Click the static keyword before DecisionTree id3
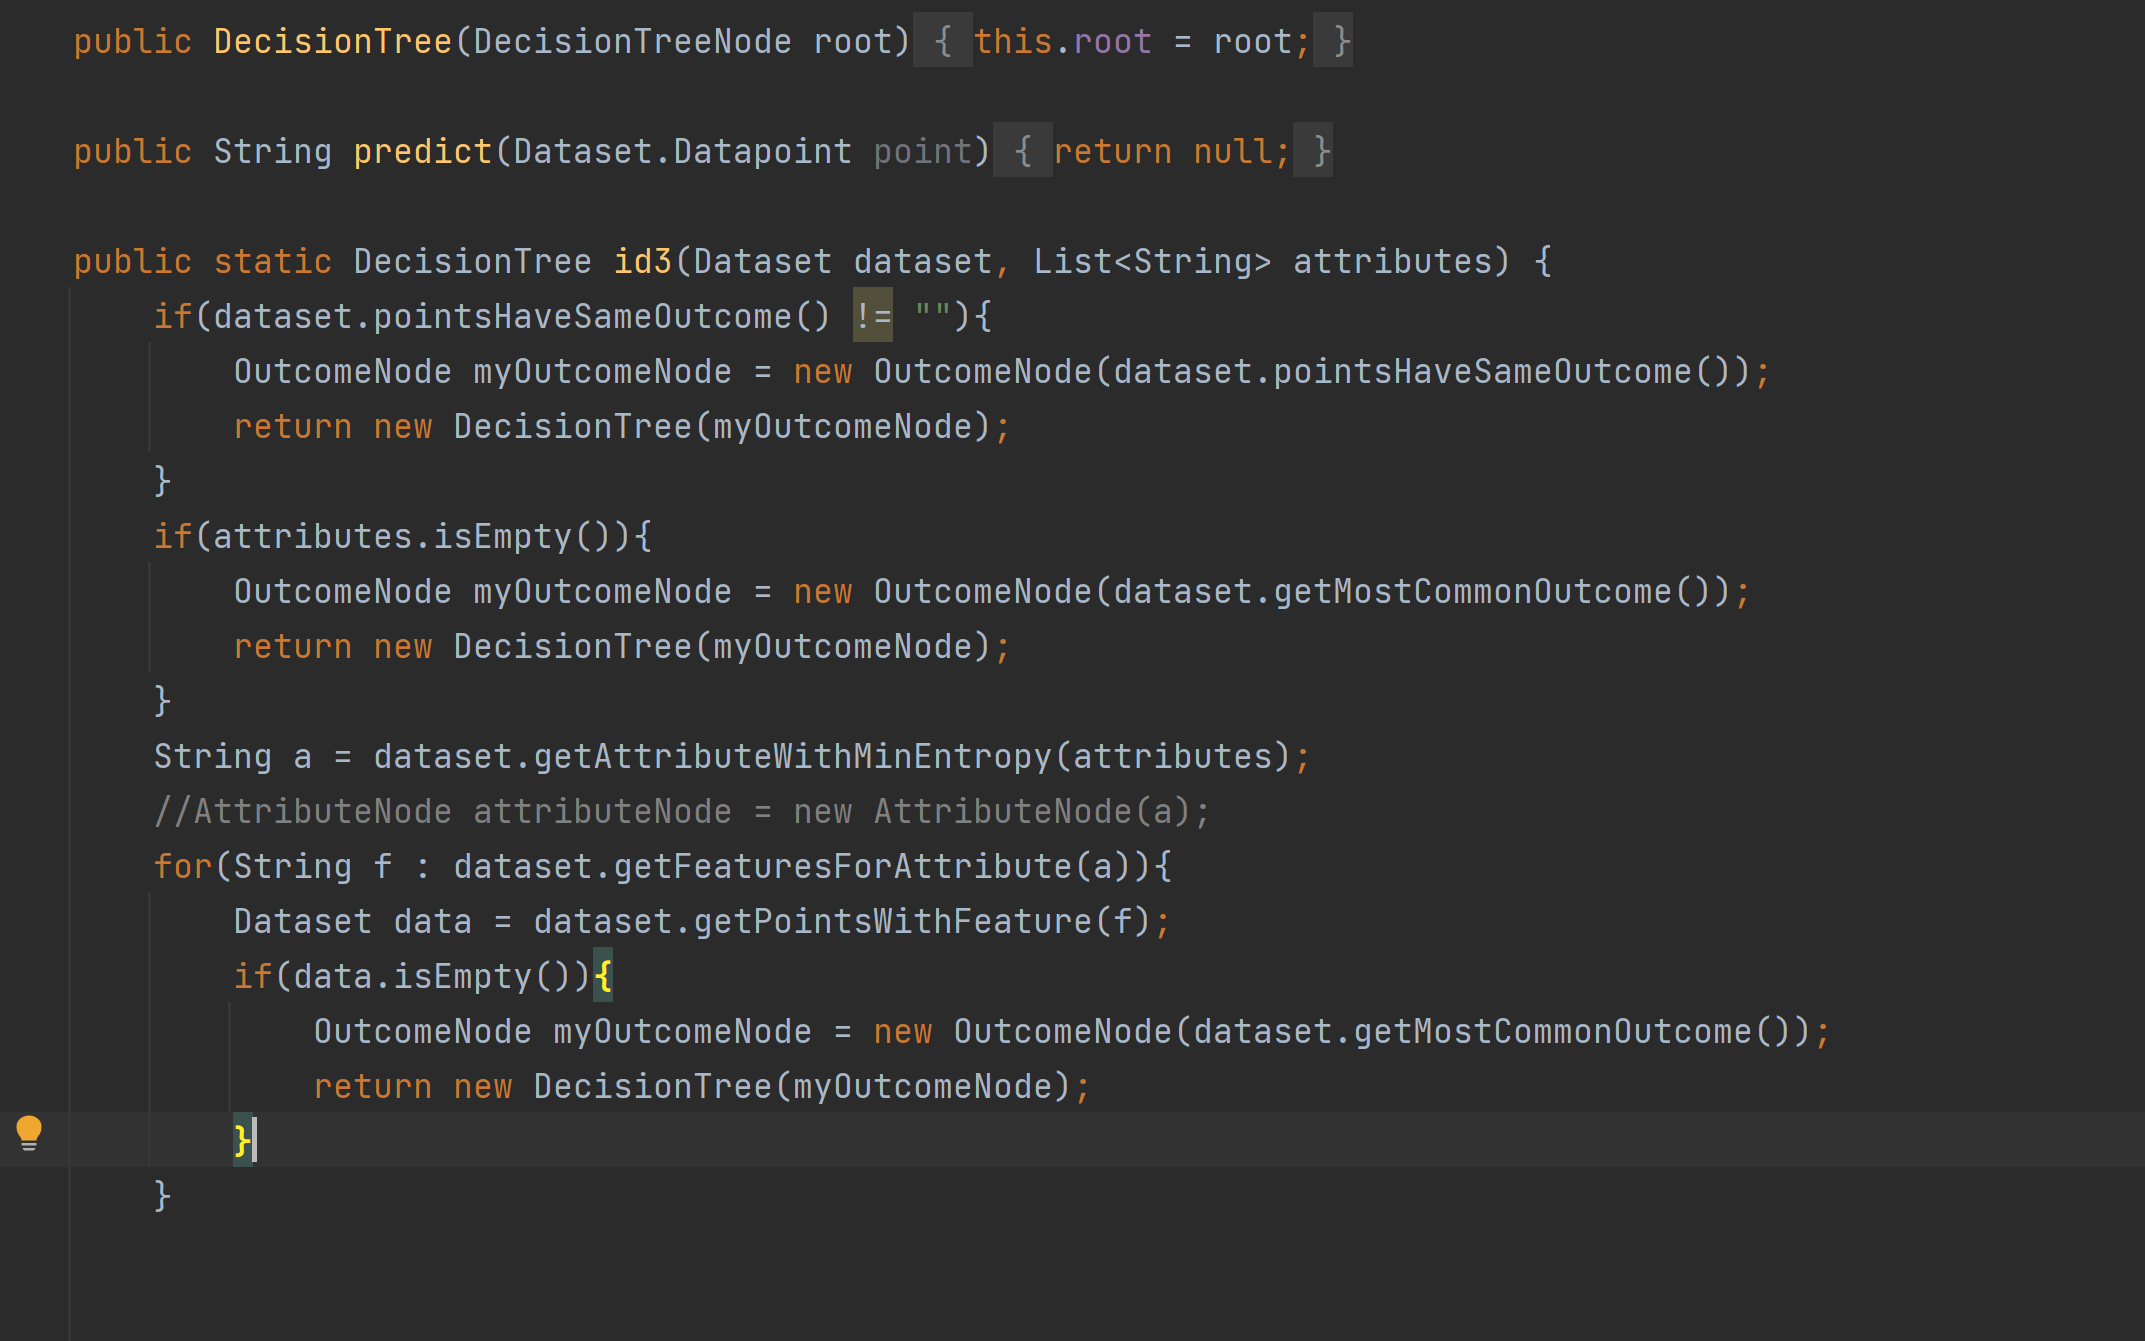 (272, 261)
